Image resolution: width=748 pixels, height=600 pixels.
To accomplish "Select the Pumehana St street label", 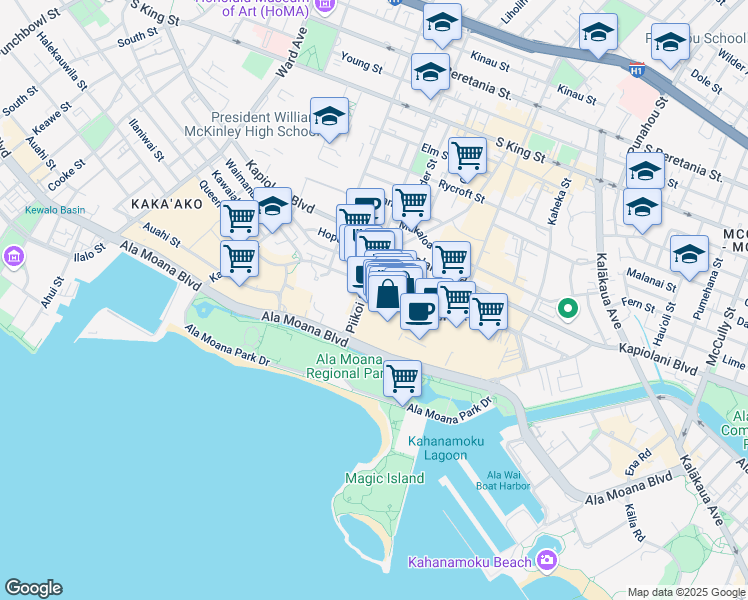I will [708, 289].
